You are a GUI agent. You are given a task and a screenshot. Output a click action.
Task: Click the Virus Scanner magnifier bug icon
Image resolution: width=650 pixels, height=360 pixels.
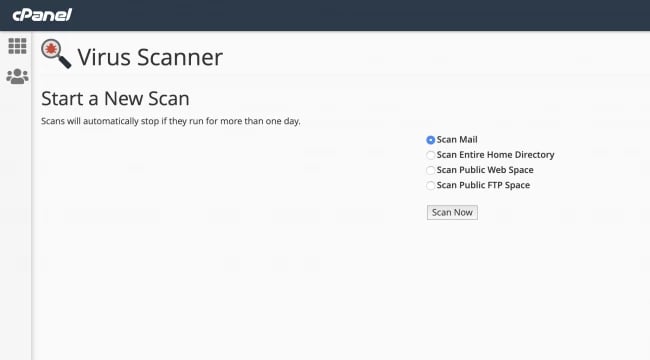click(x=56, y=54)
